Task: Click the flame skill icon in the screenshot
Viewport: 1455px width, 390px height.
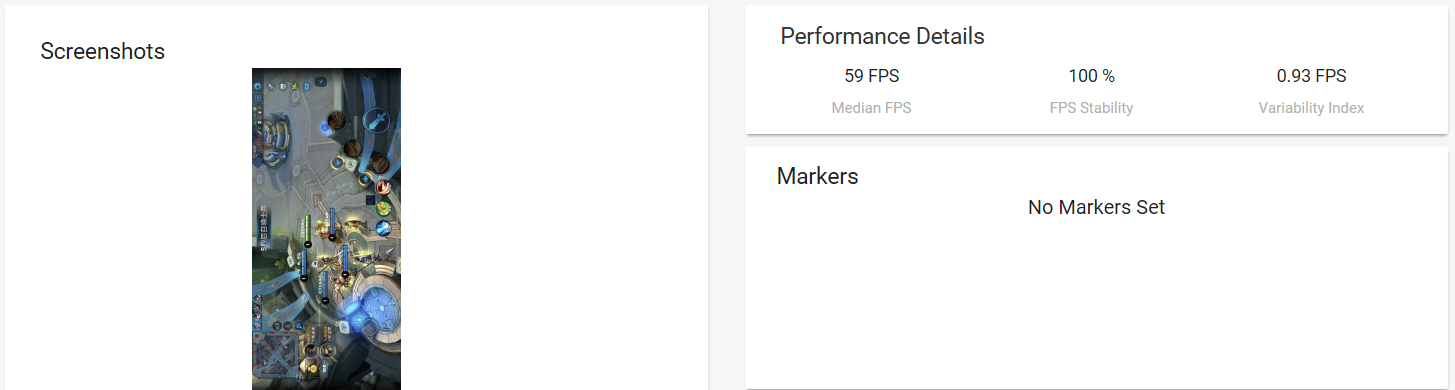Action: click(383, 187)
